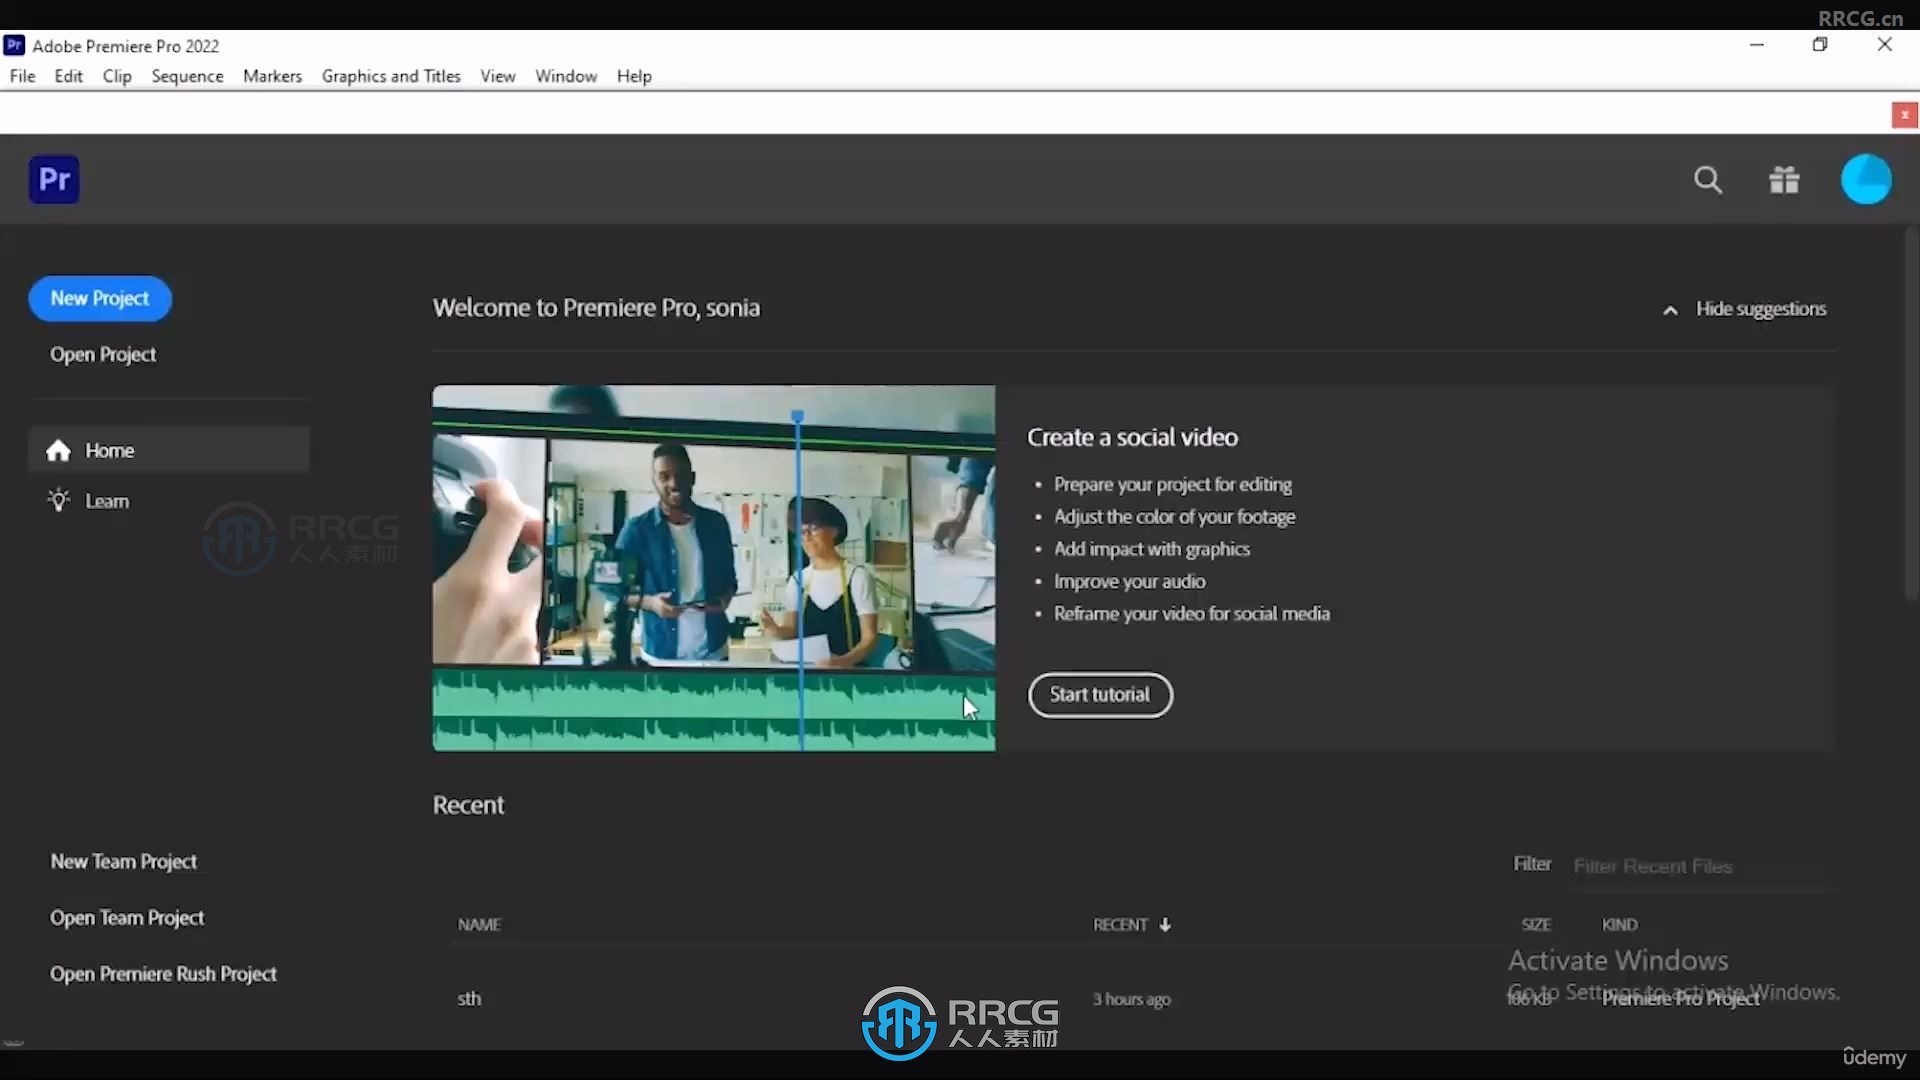The width and height of the screenshot is (1920, 1080).
Task: Click Hide suggestions text
Action: (1761, 309)
